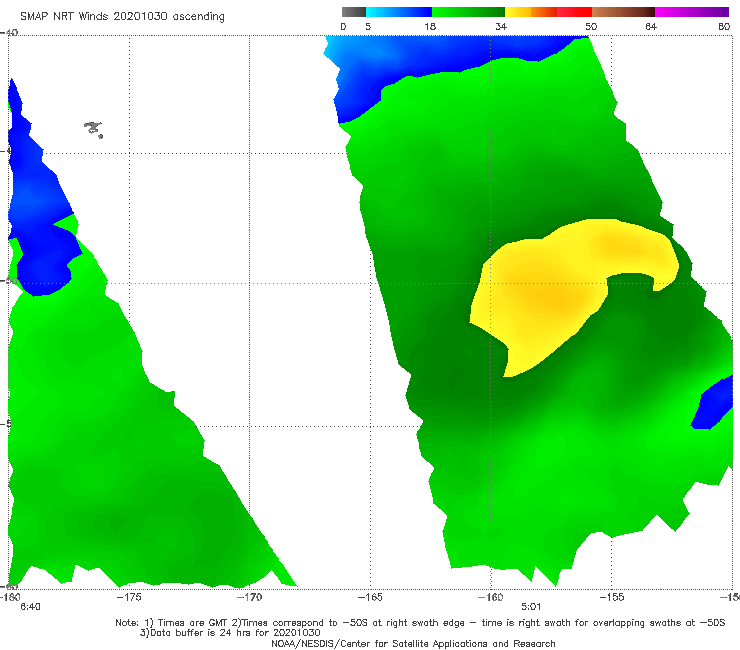Click the blue 5-18 segment of the colorbar

[x=399, y=12]
